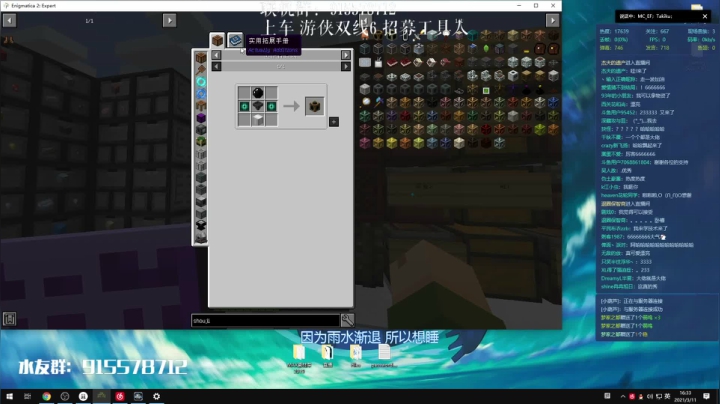
Task: Click previous recipe page arrow
Action: tap(216, 67)
